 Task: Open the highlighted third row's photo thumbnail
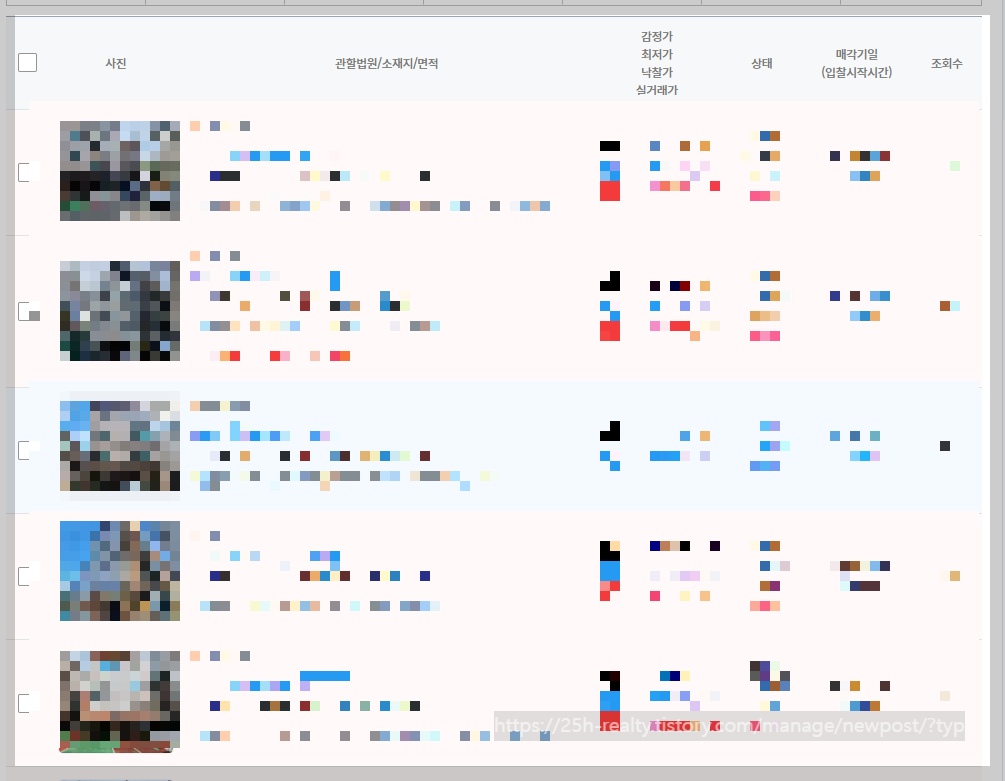coord(120,446)
